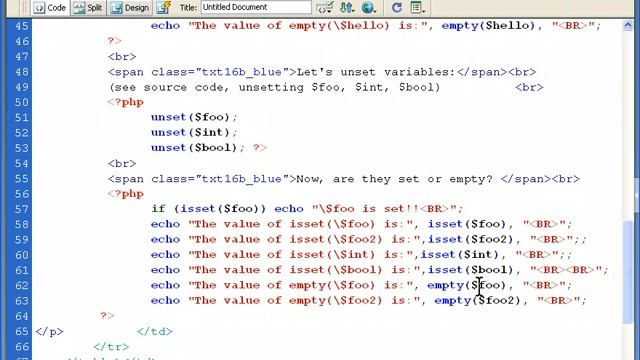Switch to Code view
The image size is (640, 360).
coord(50,7)
